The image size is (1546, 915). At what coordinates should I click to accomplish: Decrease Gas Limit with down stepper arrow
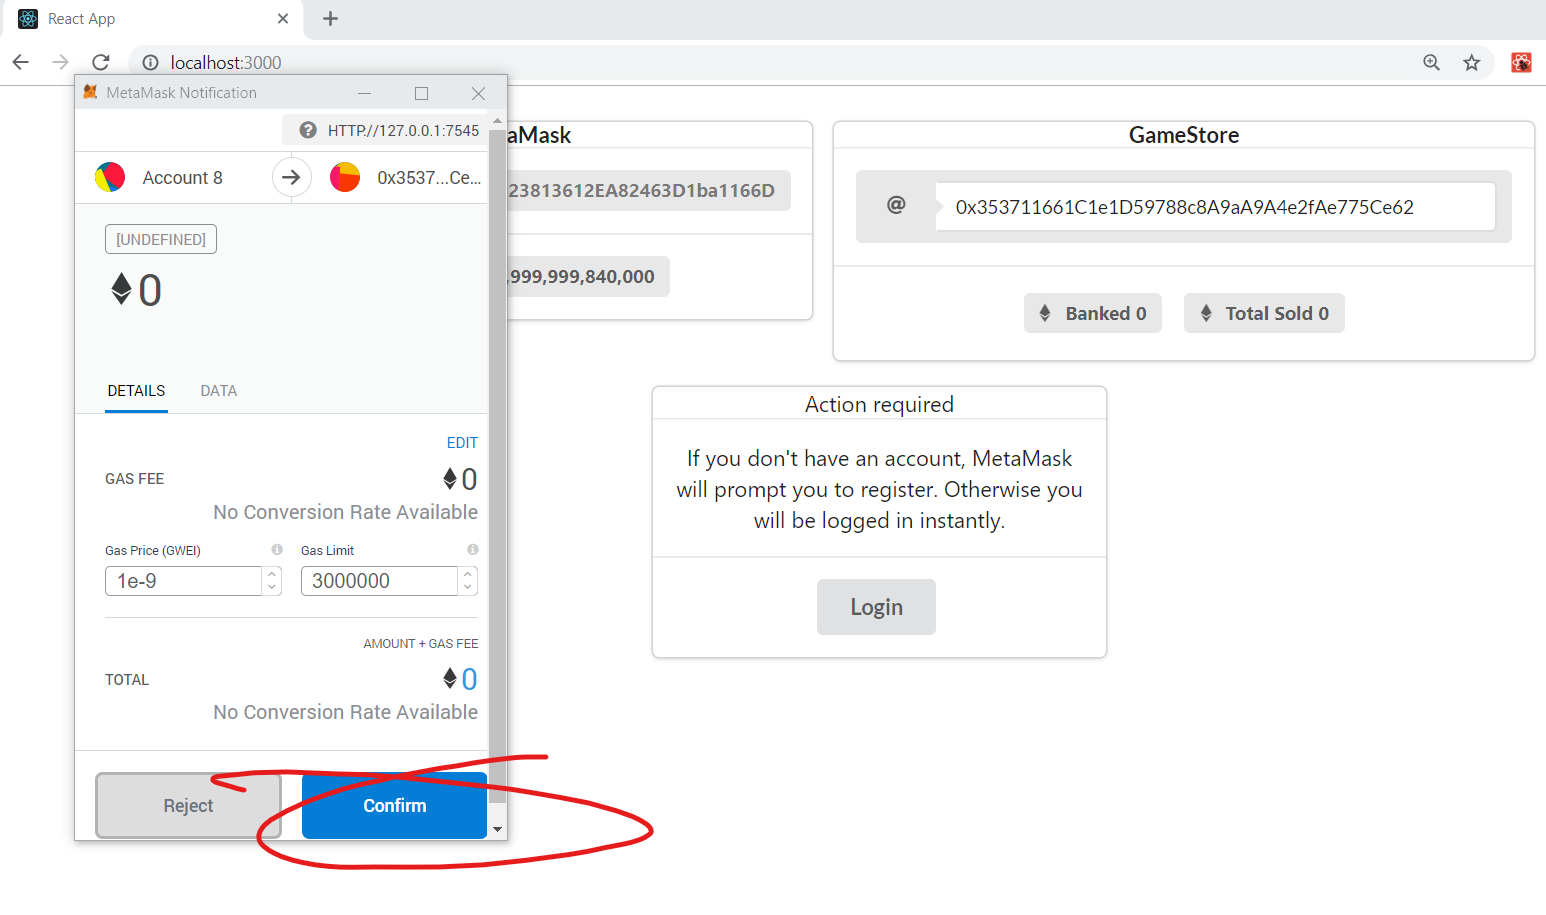[468, 588]
